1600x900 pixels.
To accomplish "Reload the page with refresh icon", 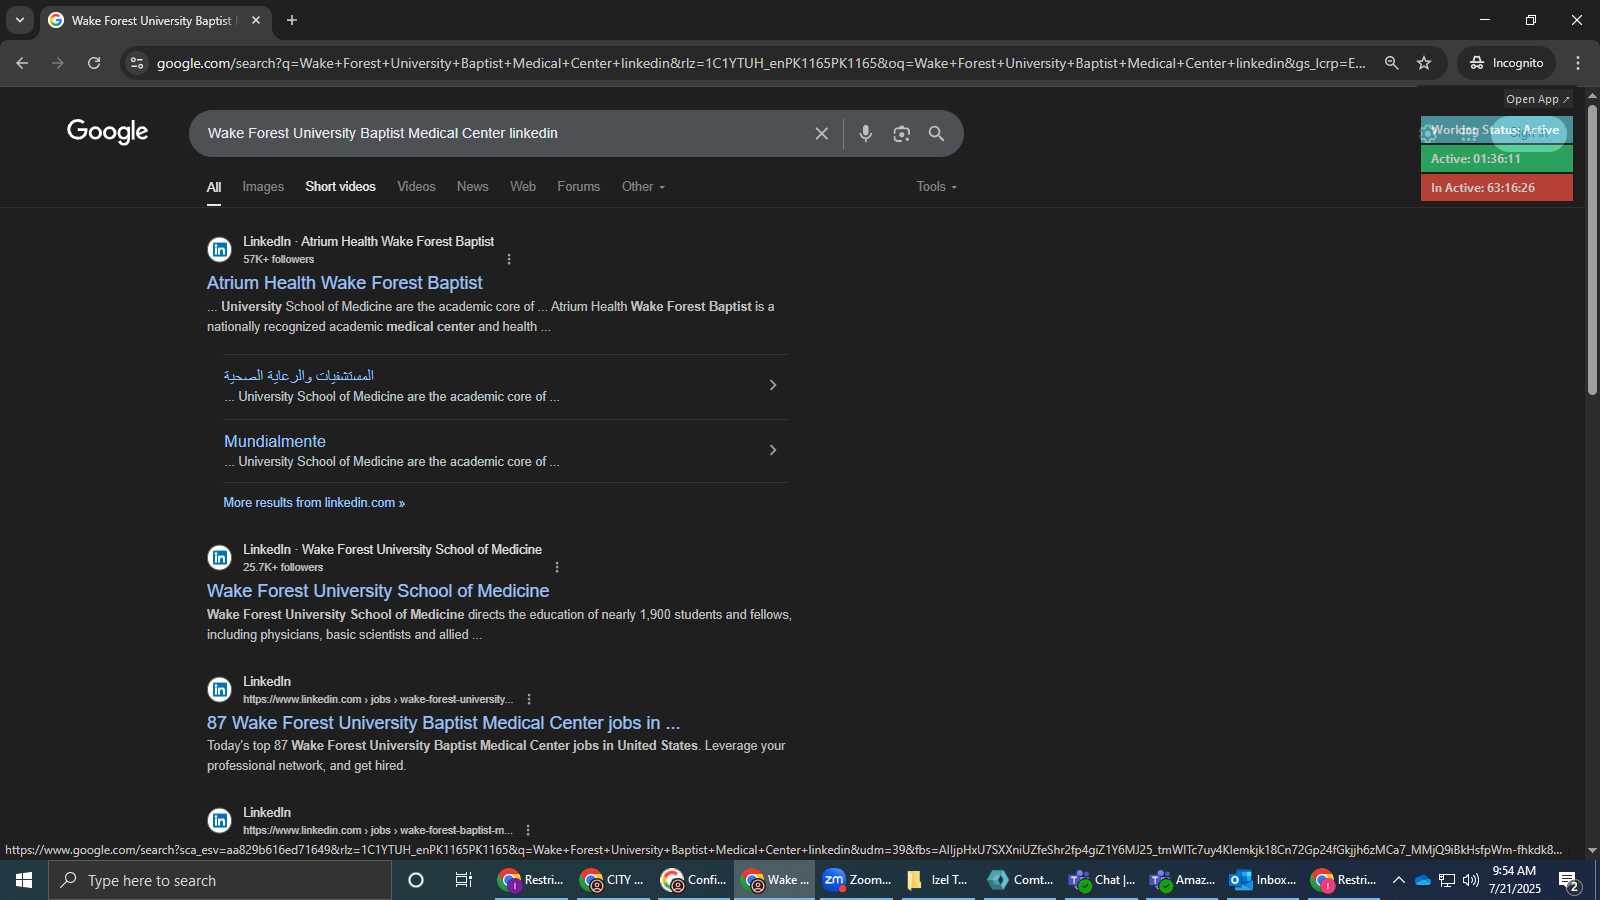I will [94, 63].
